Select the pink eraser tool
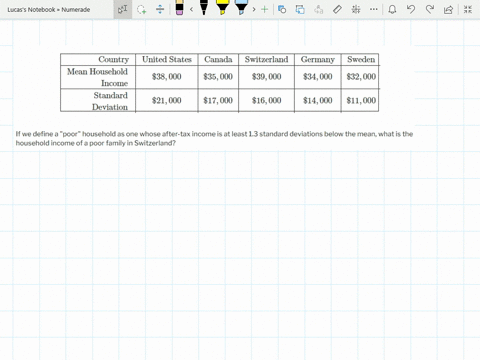This screenshot has height=360, width=480. point(179,8)
